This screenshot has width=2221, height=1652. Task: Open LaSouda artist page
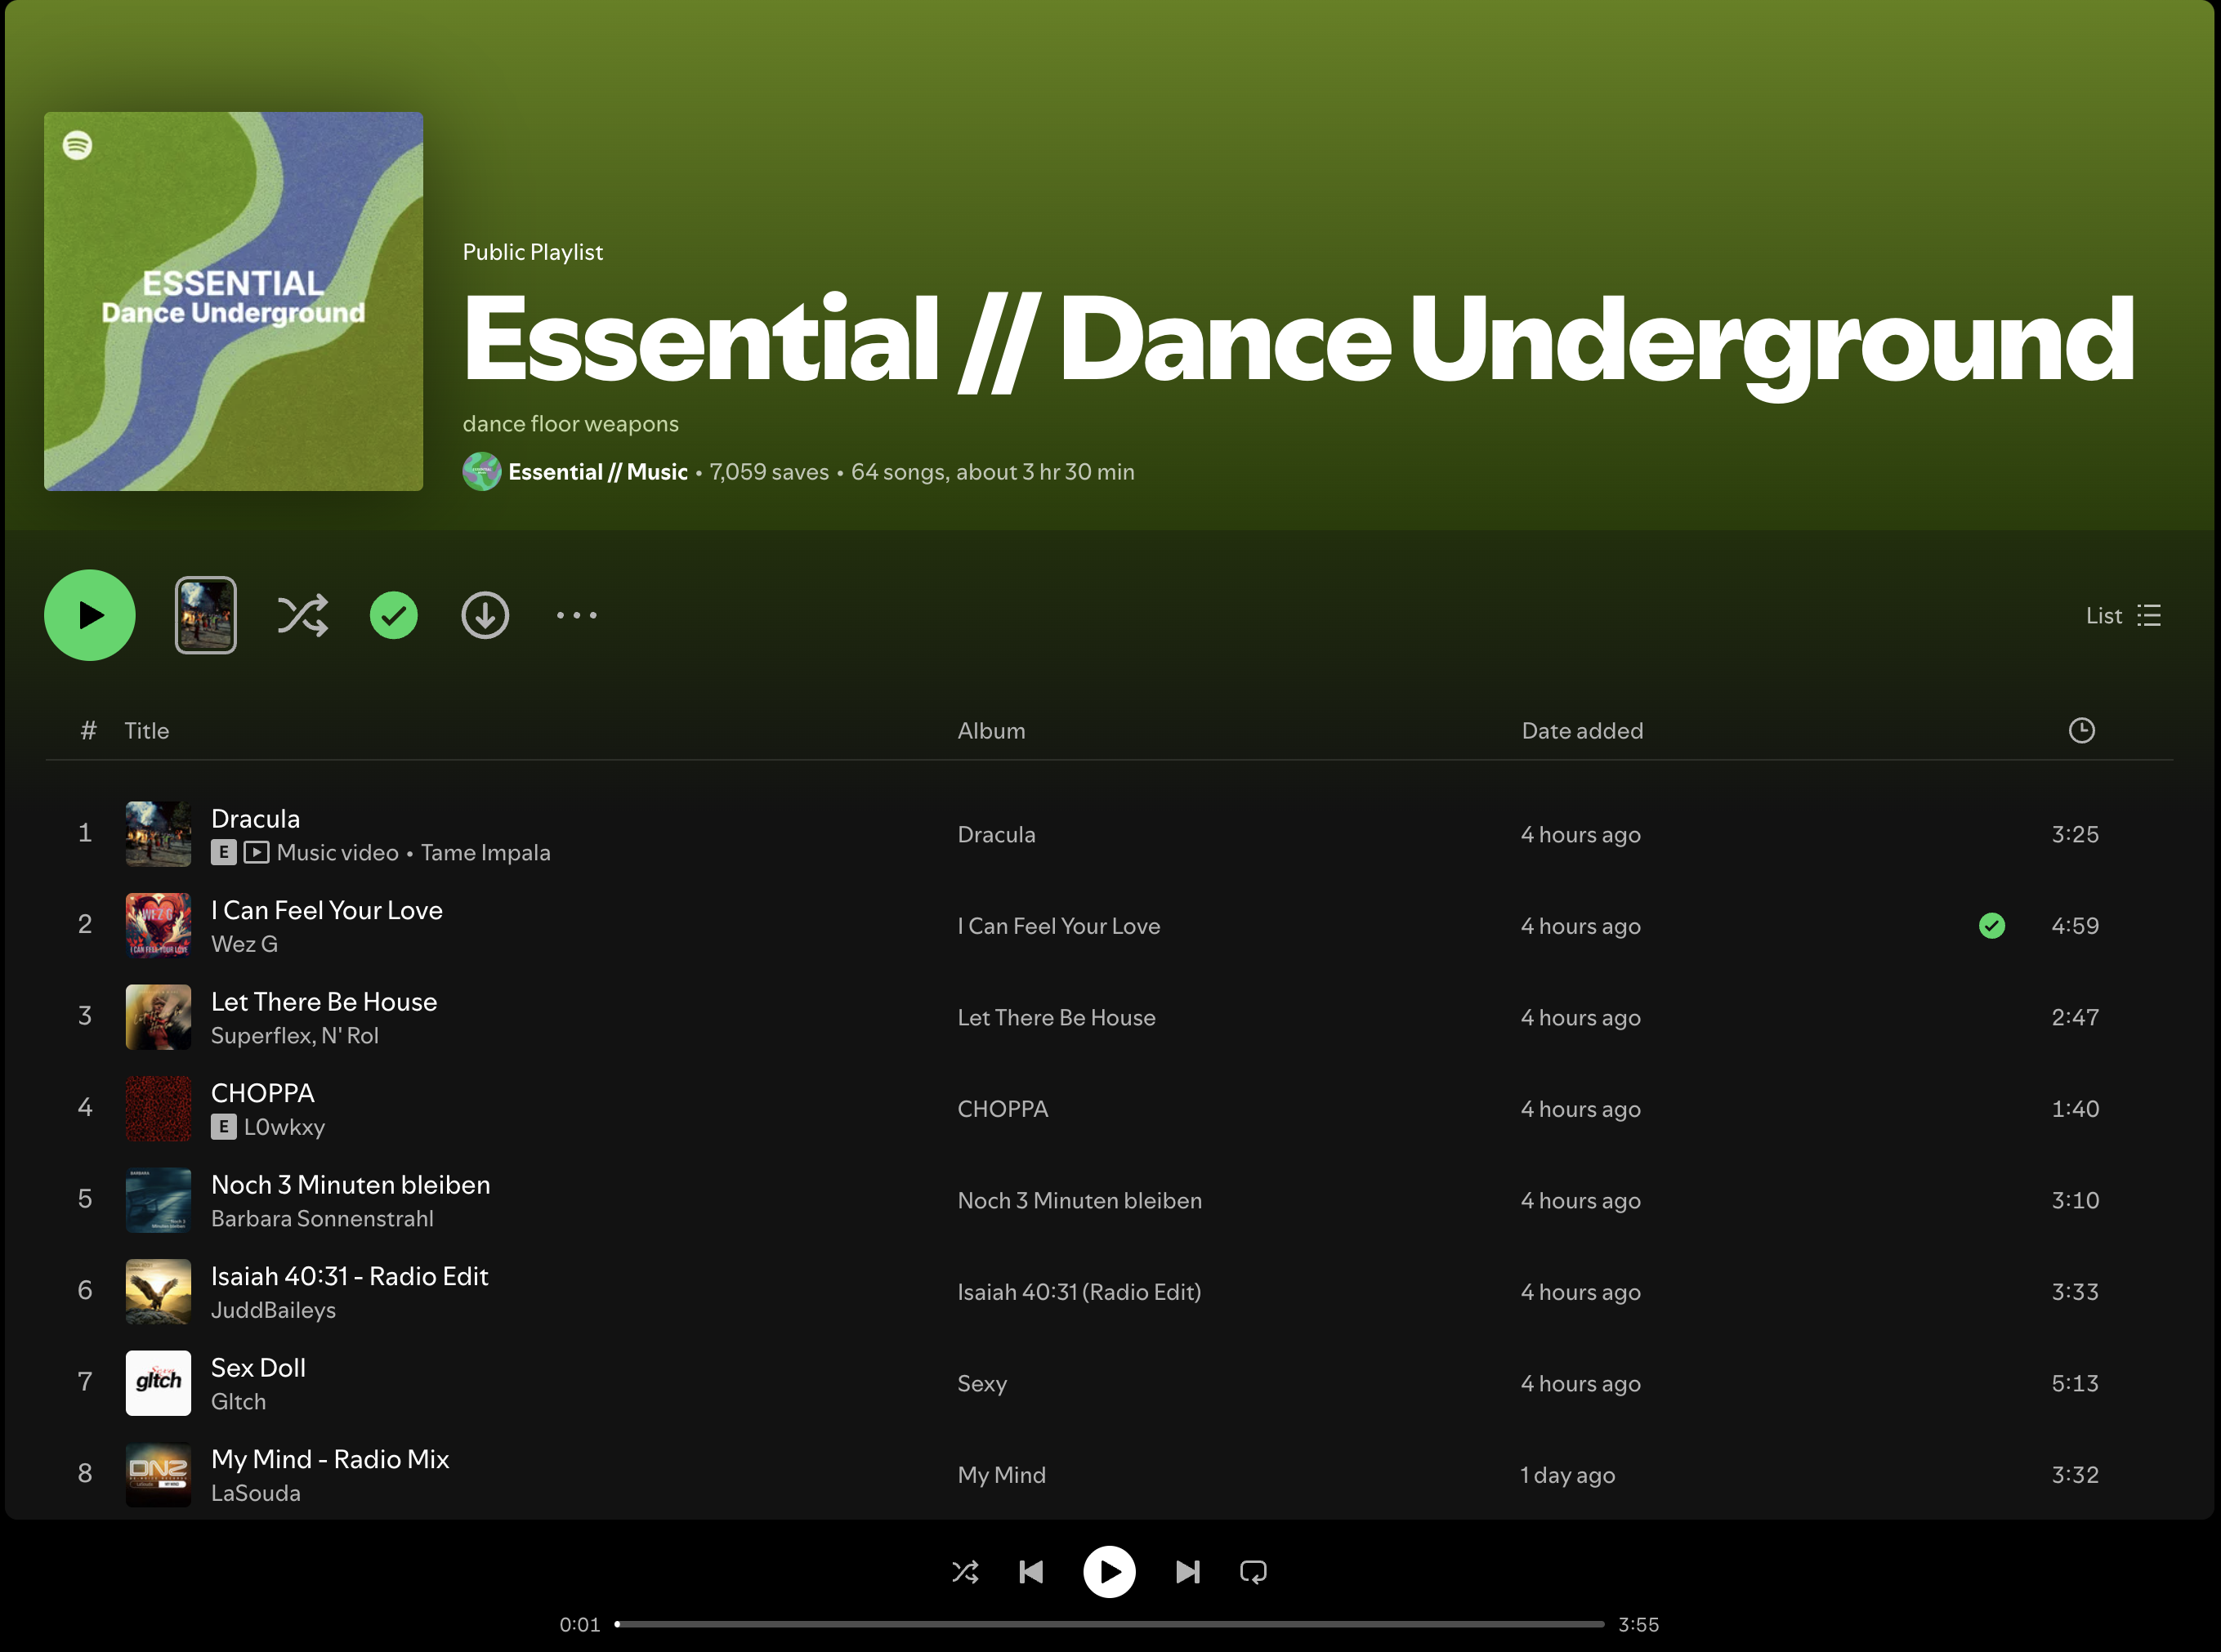point(255,1493)
